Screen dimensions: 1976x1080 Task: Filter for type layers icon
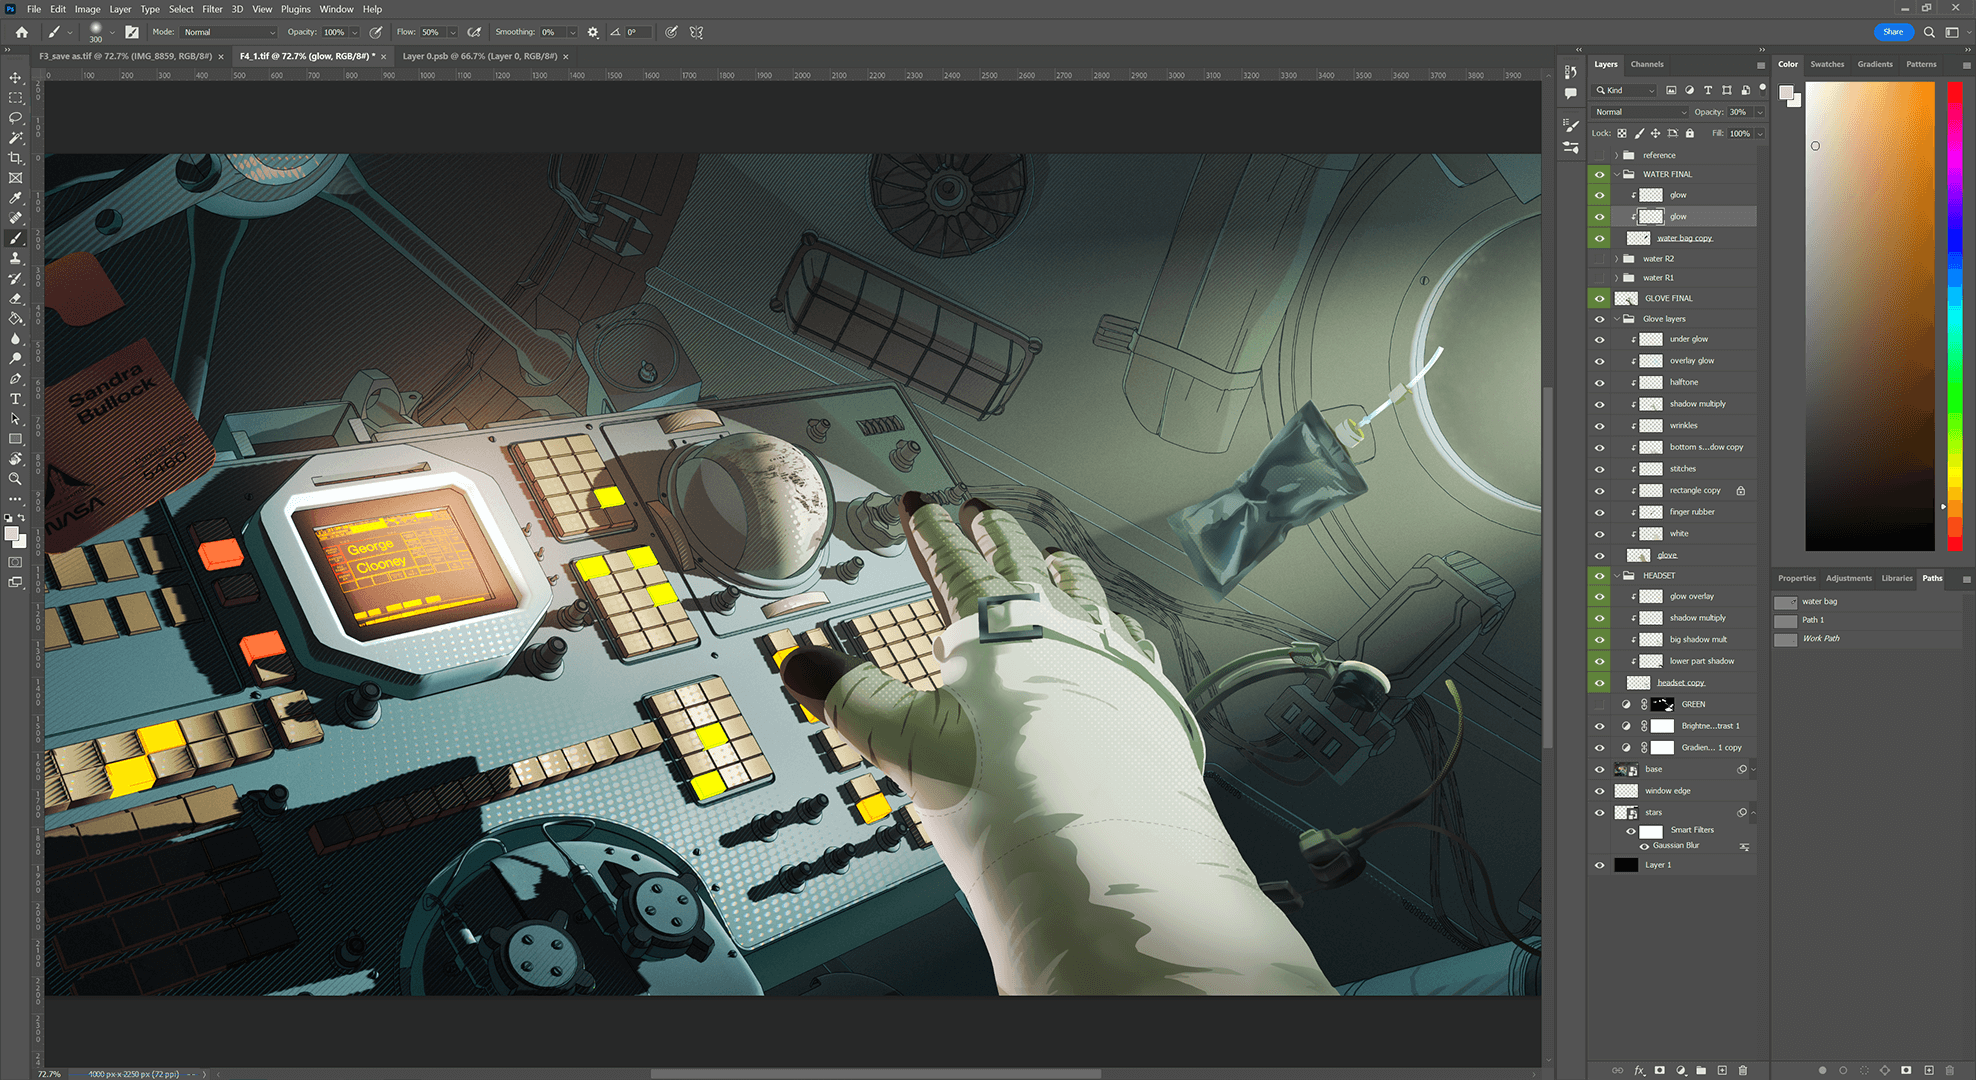(x=1708, y=90)
